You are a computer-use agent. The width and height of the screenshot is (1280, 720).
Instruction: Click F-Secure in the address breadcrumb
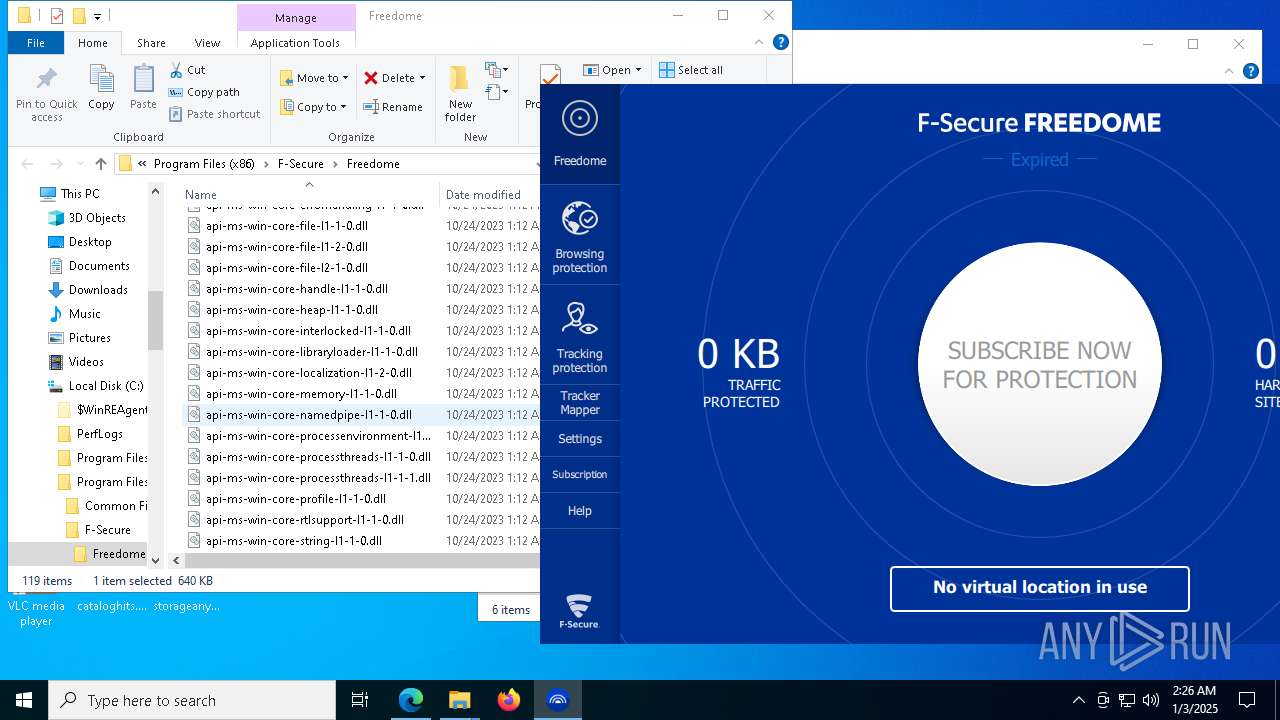point(301,164)
